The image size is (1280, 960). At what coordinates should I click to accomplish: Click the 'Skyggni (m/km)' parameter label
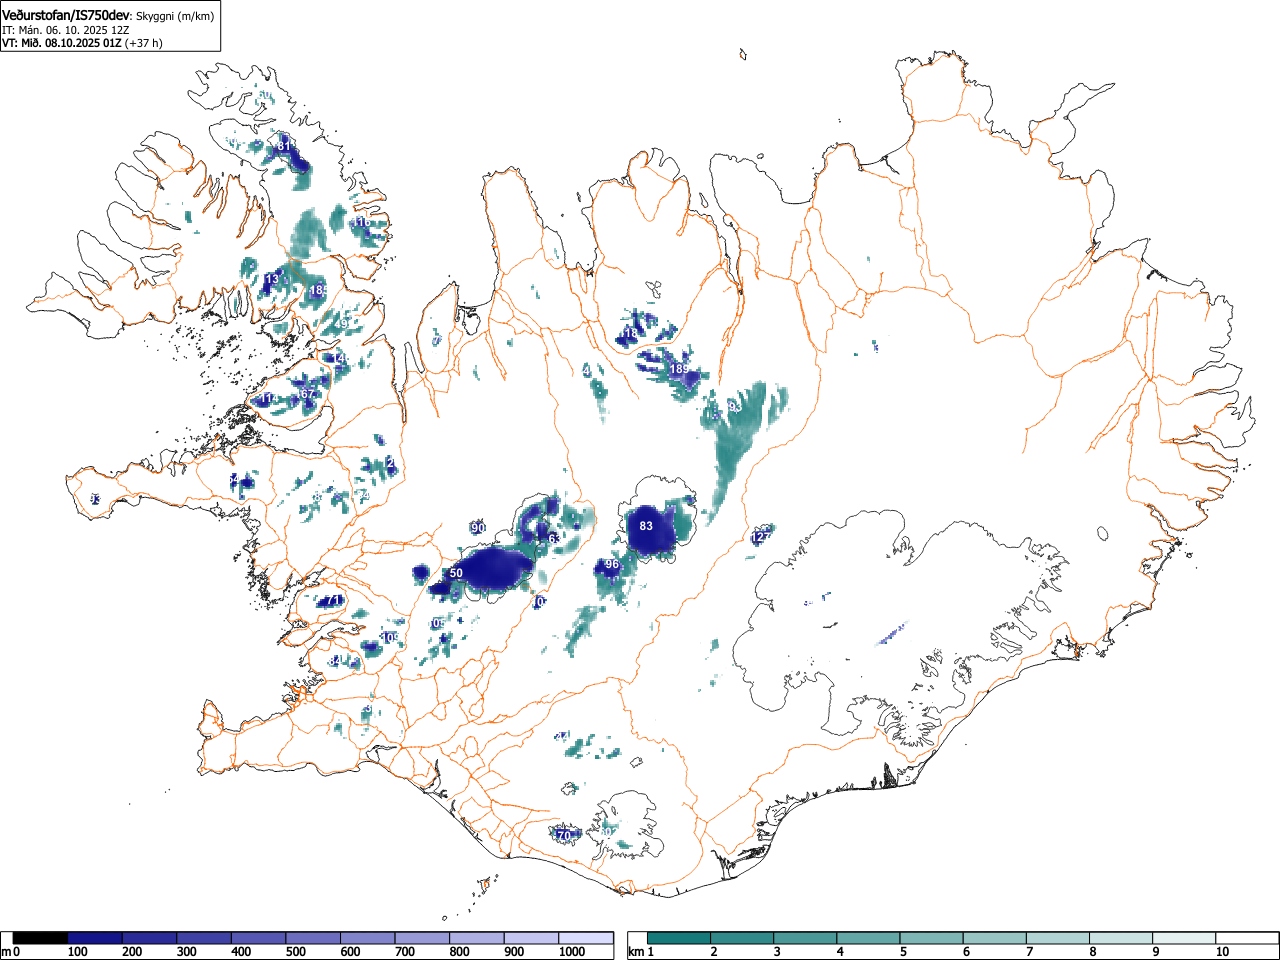click(x=174, y=16)
